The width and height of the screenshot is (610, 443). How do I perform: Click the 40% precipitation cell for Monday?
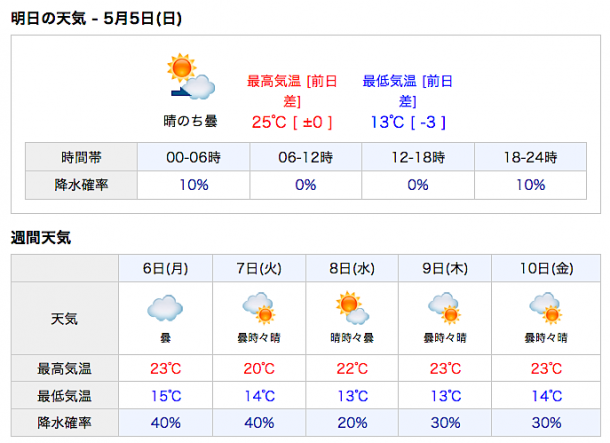pyautogui.click(x=165, y=421)
